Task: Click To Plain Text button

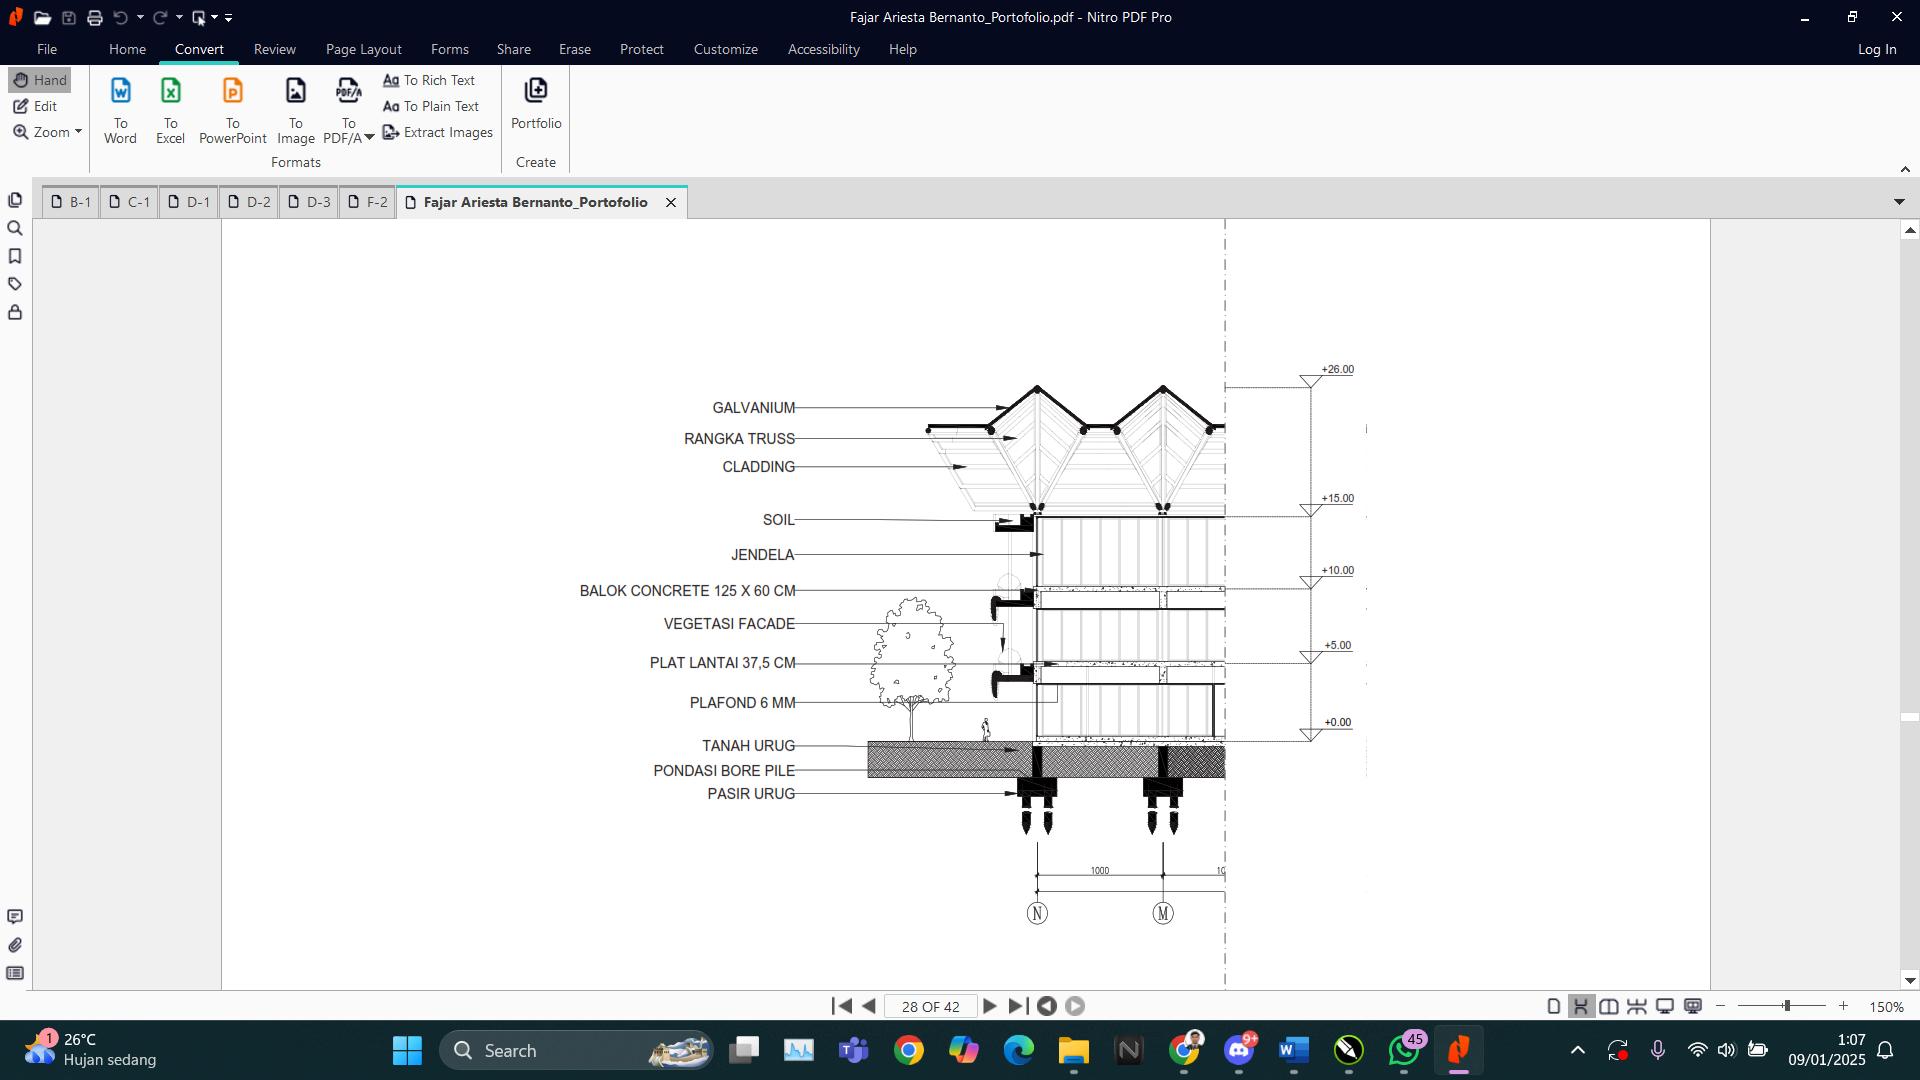Action: (x=431, y=106)
